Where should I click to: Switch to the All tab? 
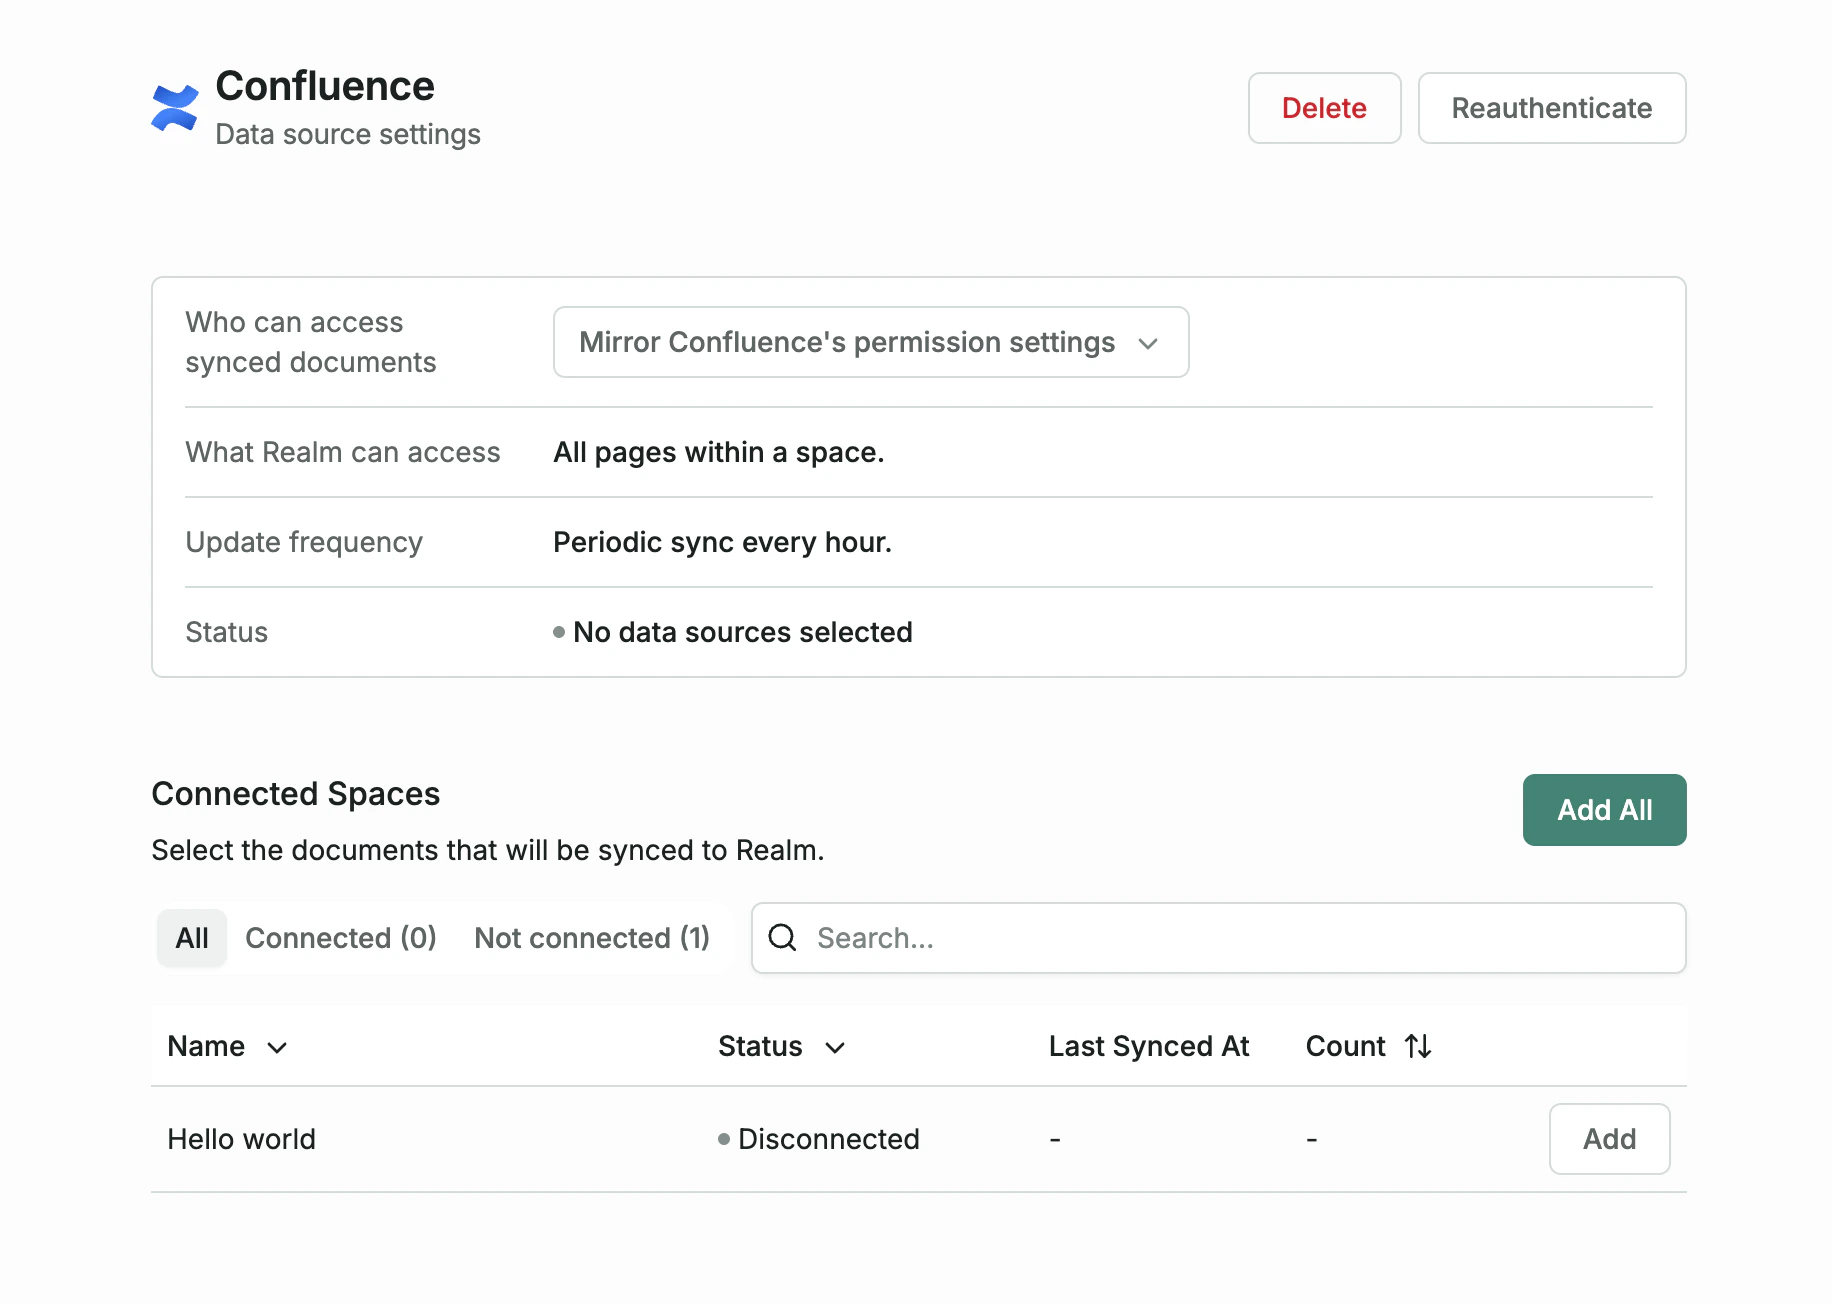point(192,938)
